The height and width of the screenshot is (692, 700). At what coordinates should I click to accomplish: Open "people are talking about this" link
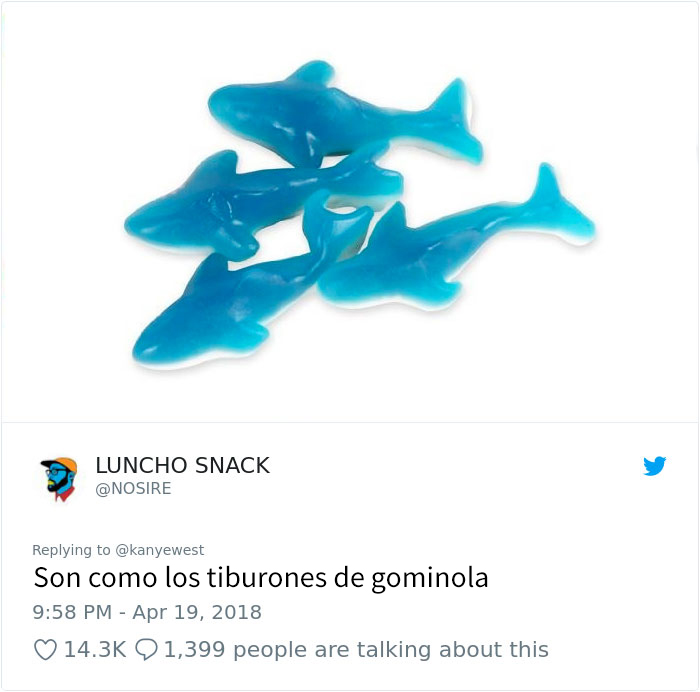coord(391,650)
